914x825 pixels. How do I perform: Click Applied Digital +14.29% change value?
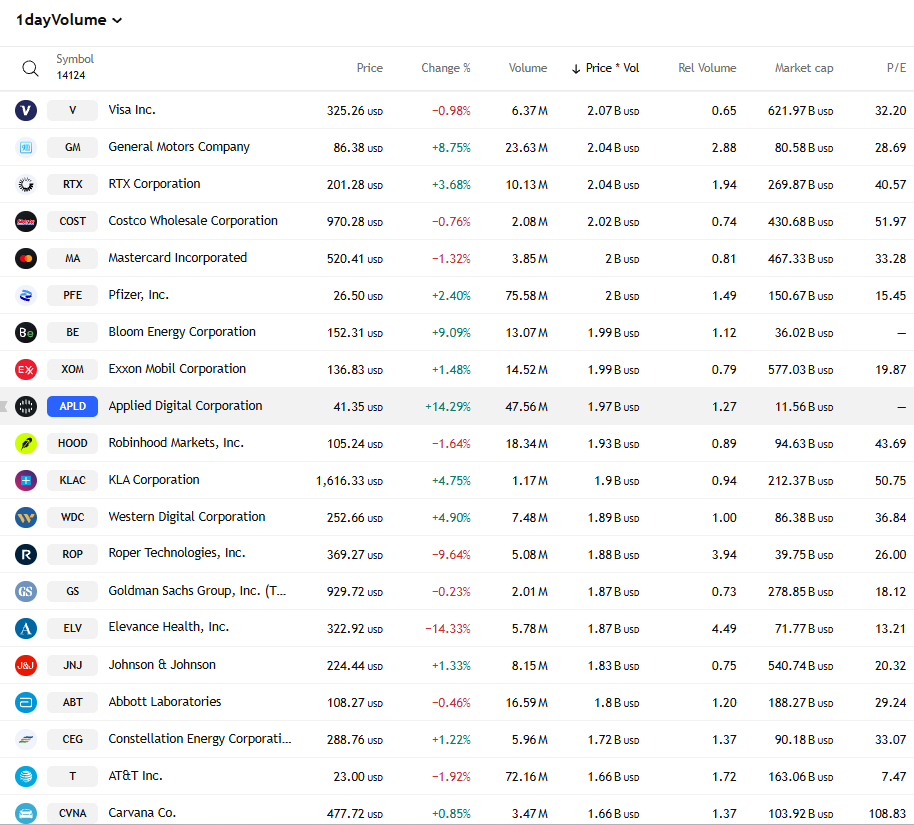[448, 407]
